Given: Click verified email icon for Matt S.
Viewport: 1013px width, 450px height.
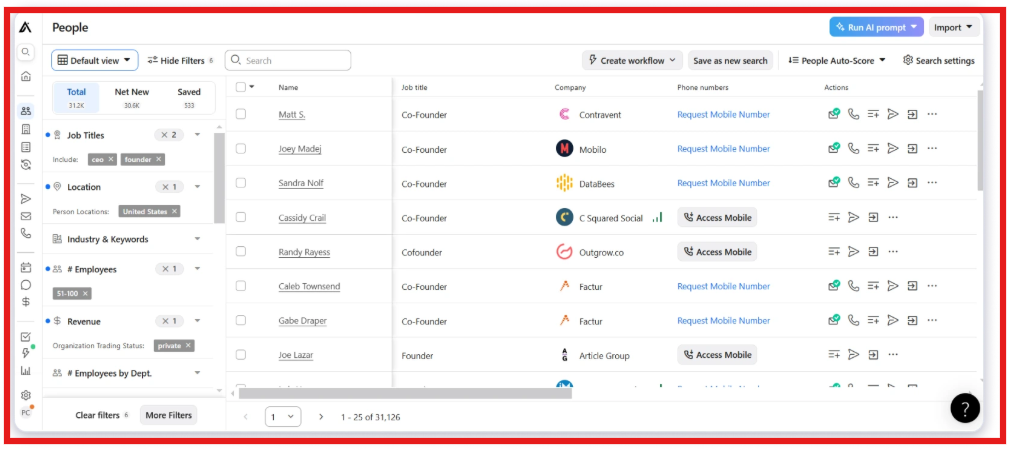Looking at the screenshot, I should point(834,114).
